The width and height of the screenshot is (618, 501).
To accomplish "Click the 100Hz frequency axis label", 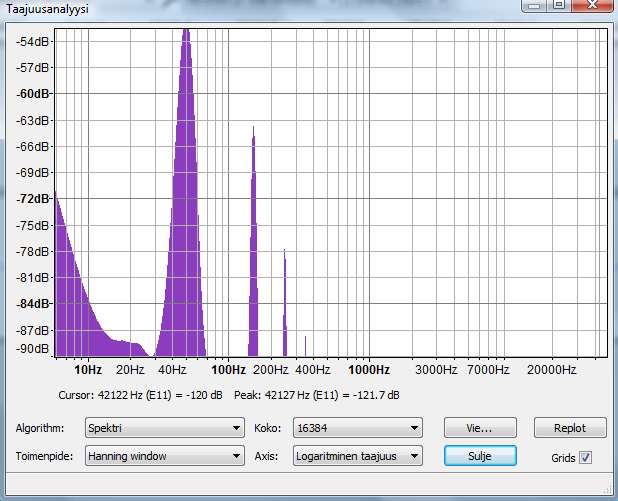I will click(229, 370).
